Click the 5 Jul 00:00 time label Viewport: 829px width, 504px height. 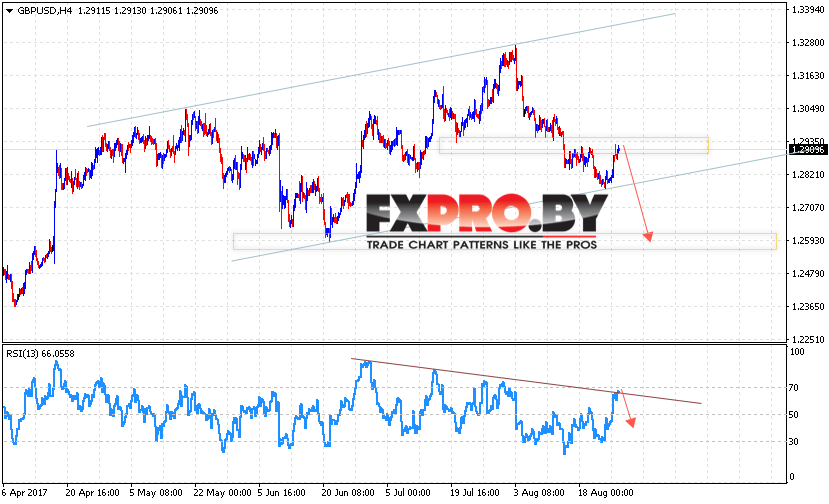(408, 493)
